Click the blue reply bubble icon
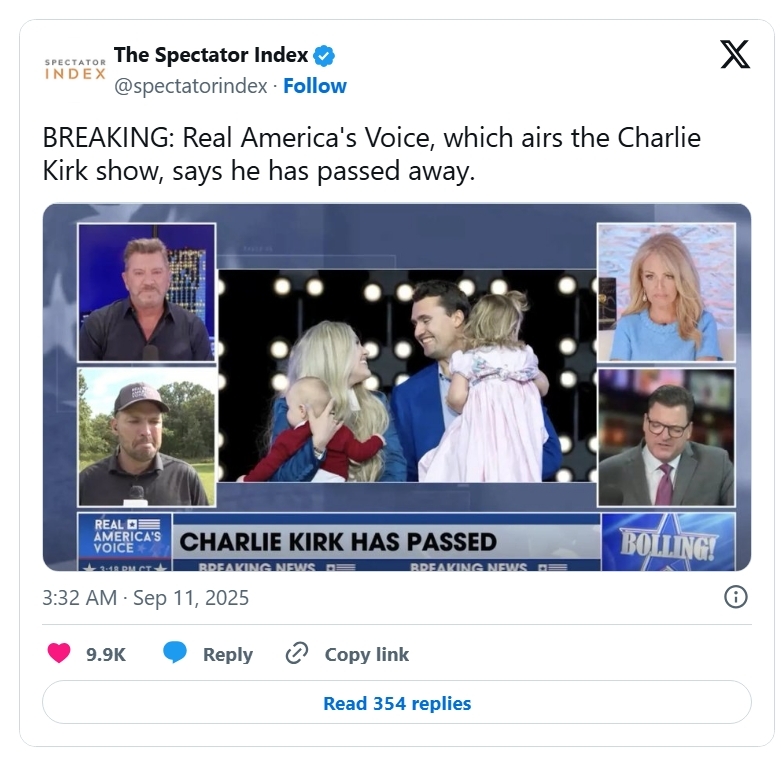 [175, 653]
